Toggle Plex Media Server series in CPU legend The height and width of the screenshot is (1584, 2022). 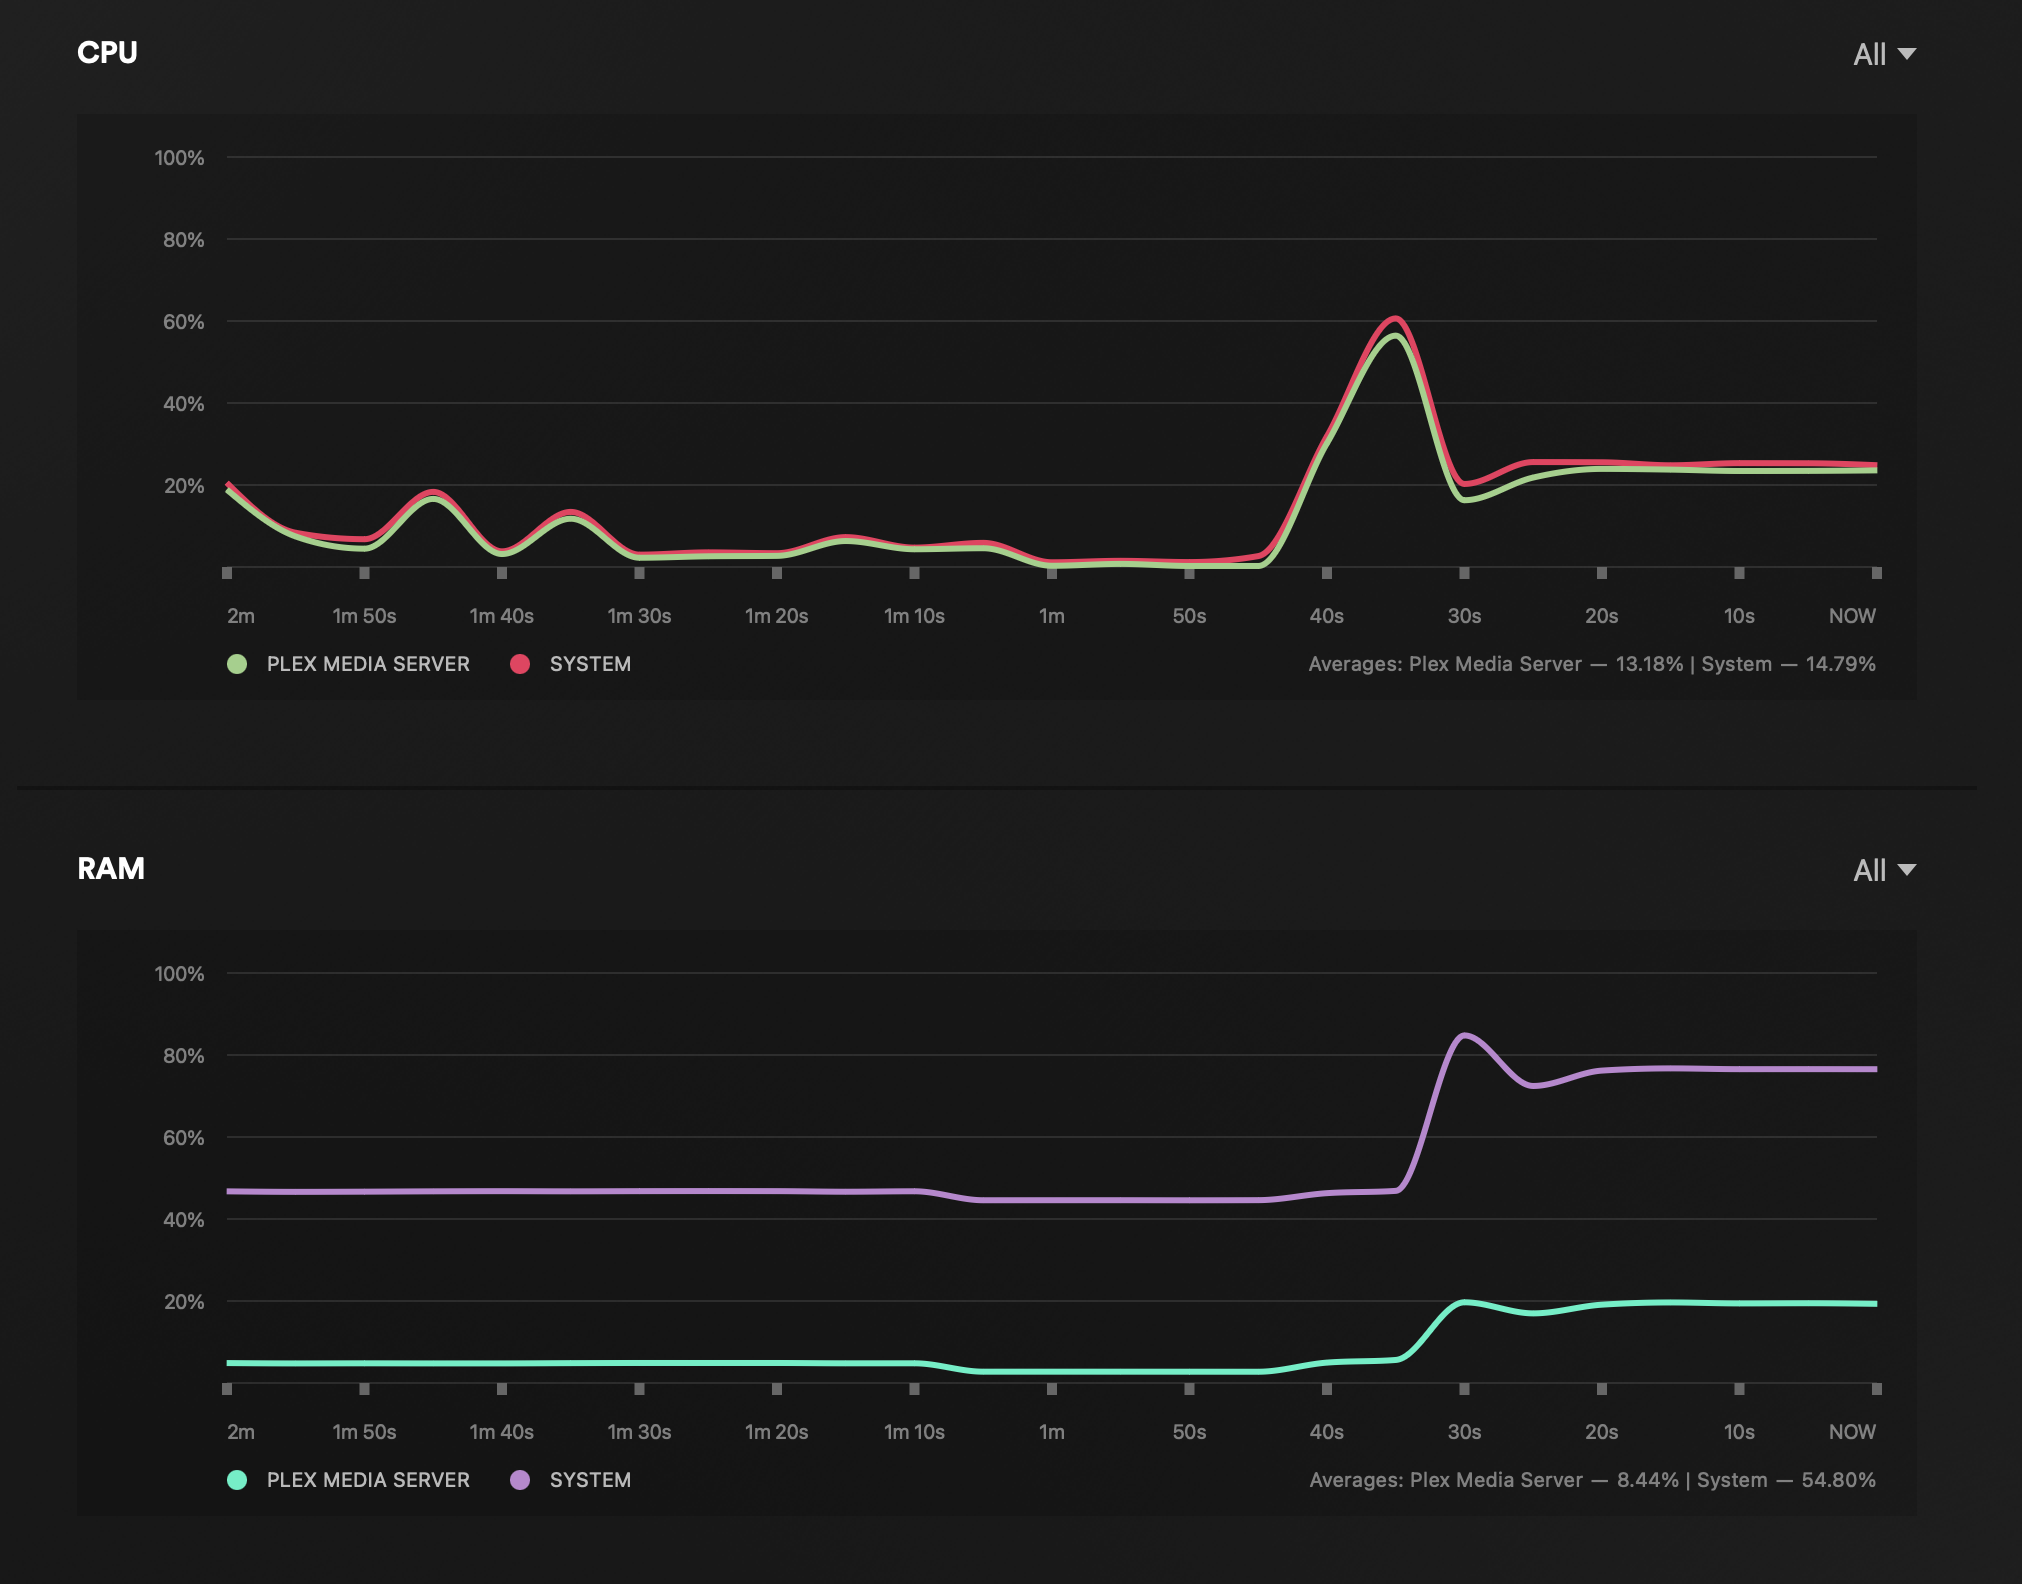367,664
